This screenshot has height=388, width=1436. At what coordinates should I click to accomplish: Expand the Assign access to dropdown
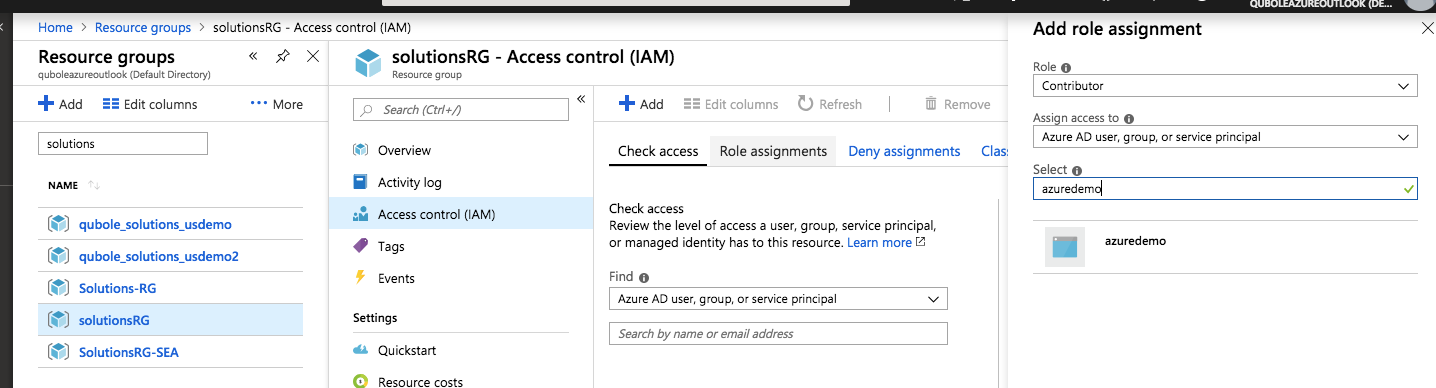click(1225, 137)
